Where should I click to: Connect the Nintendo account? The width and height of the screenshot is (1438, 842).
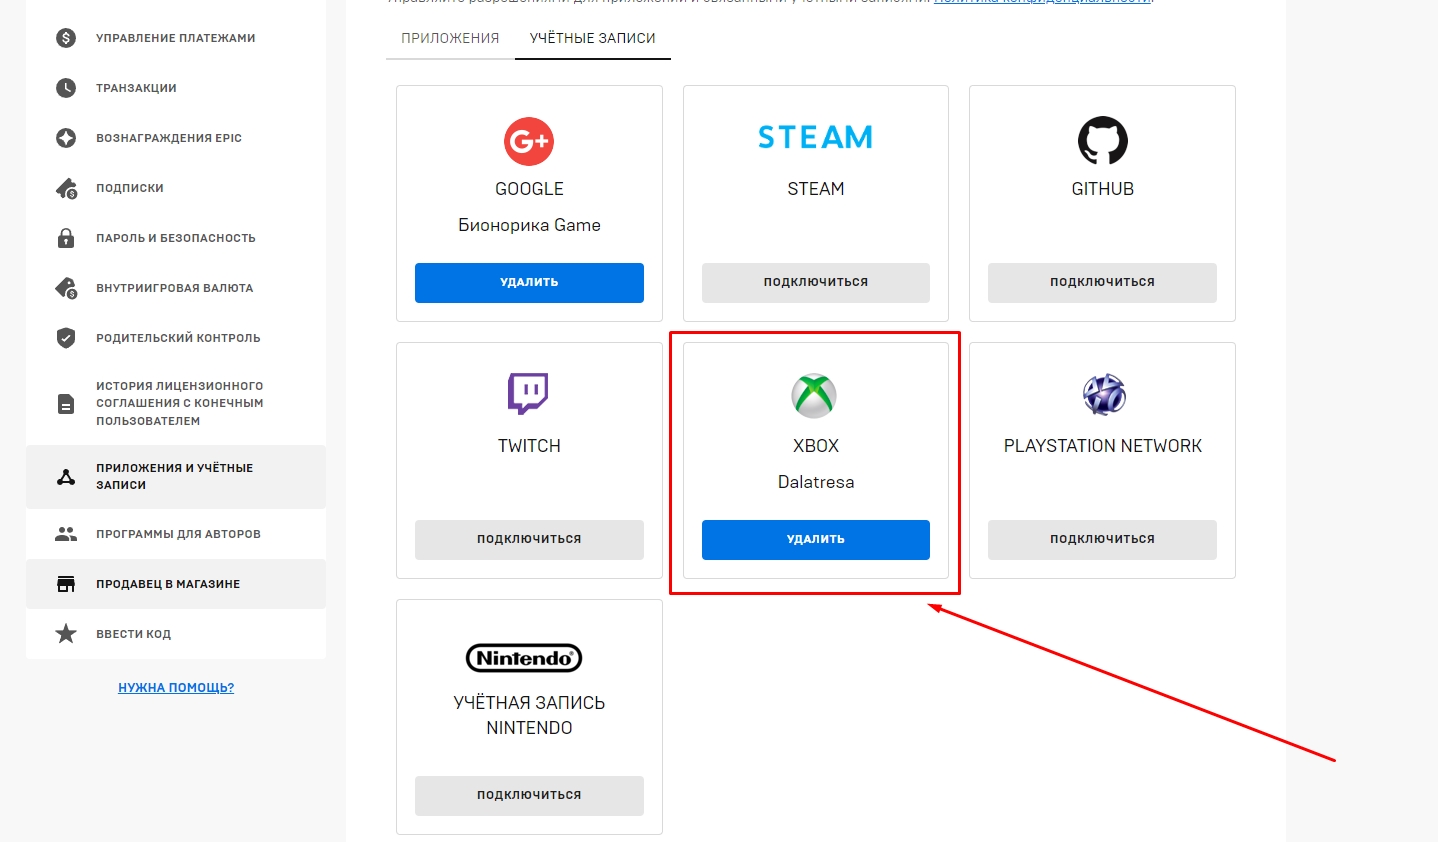coord(529,795)
